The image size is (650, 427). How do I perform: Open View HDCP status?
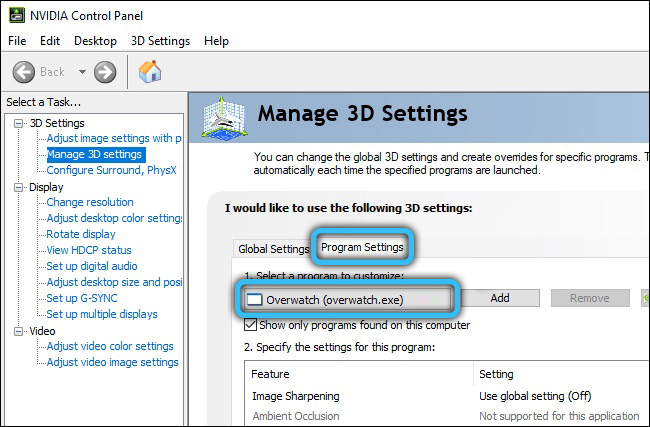(89, 250)
